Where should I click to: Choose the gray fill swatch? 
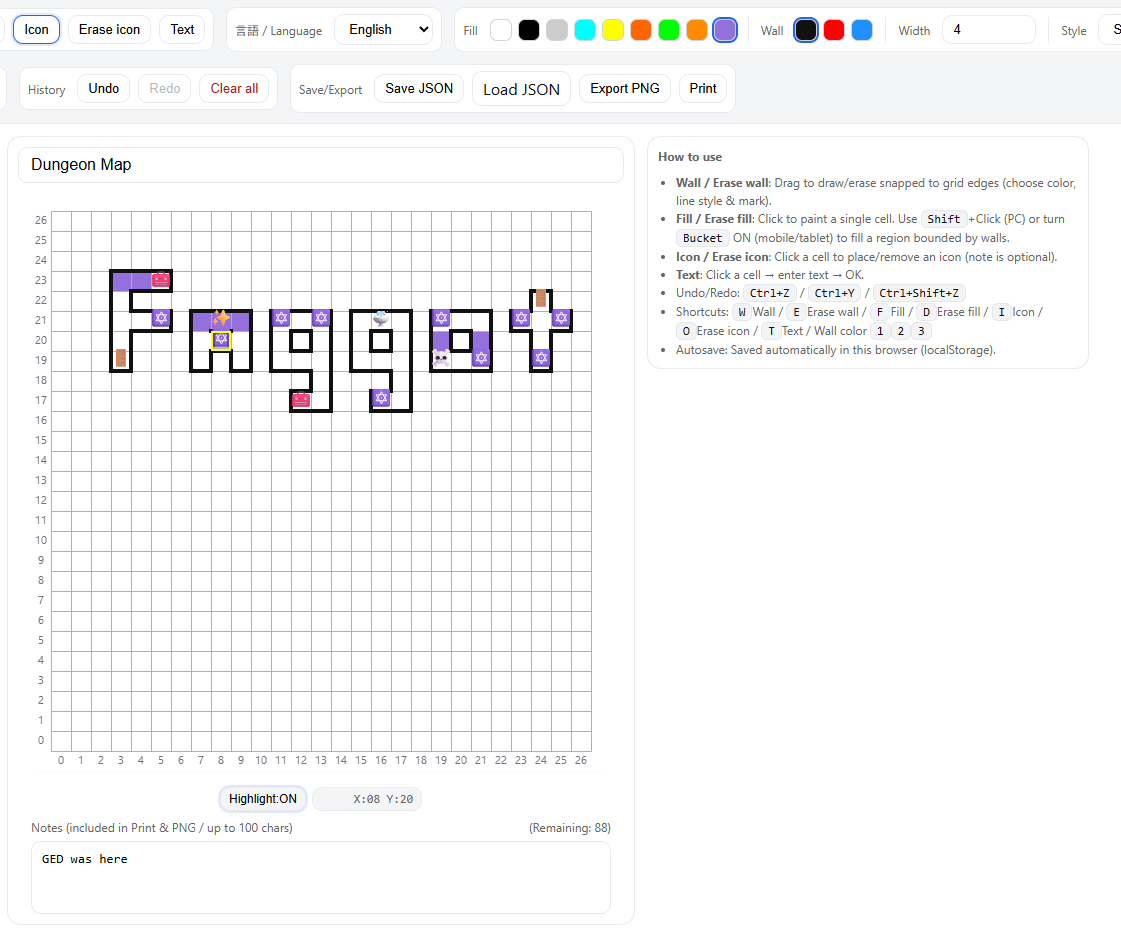(557, 30)
